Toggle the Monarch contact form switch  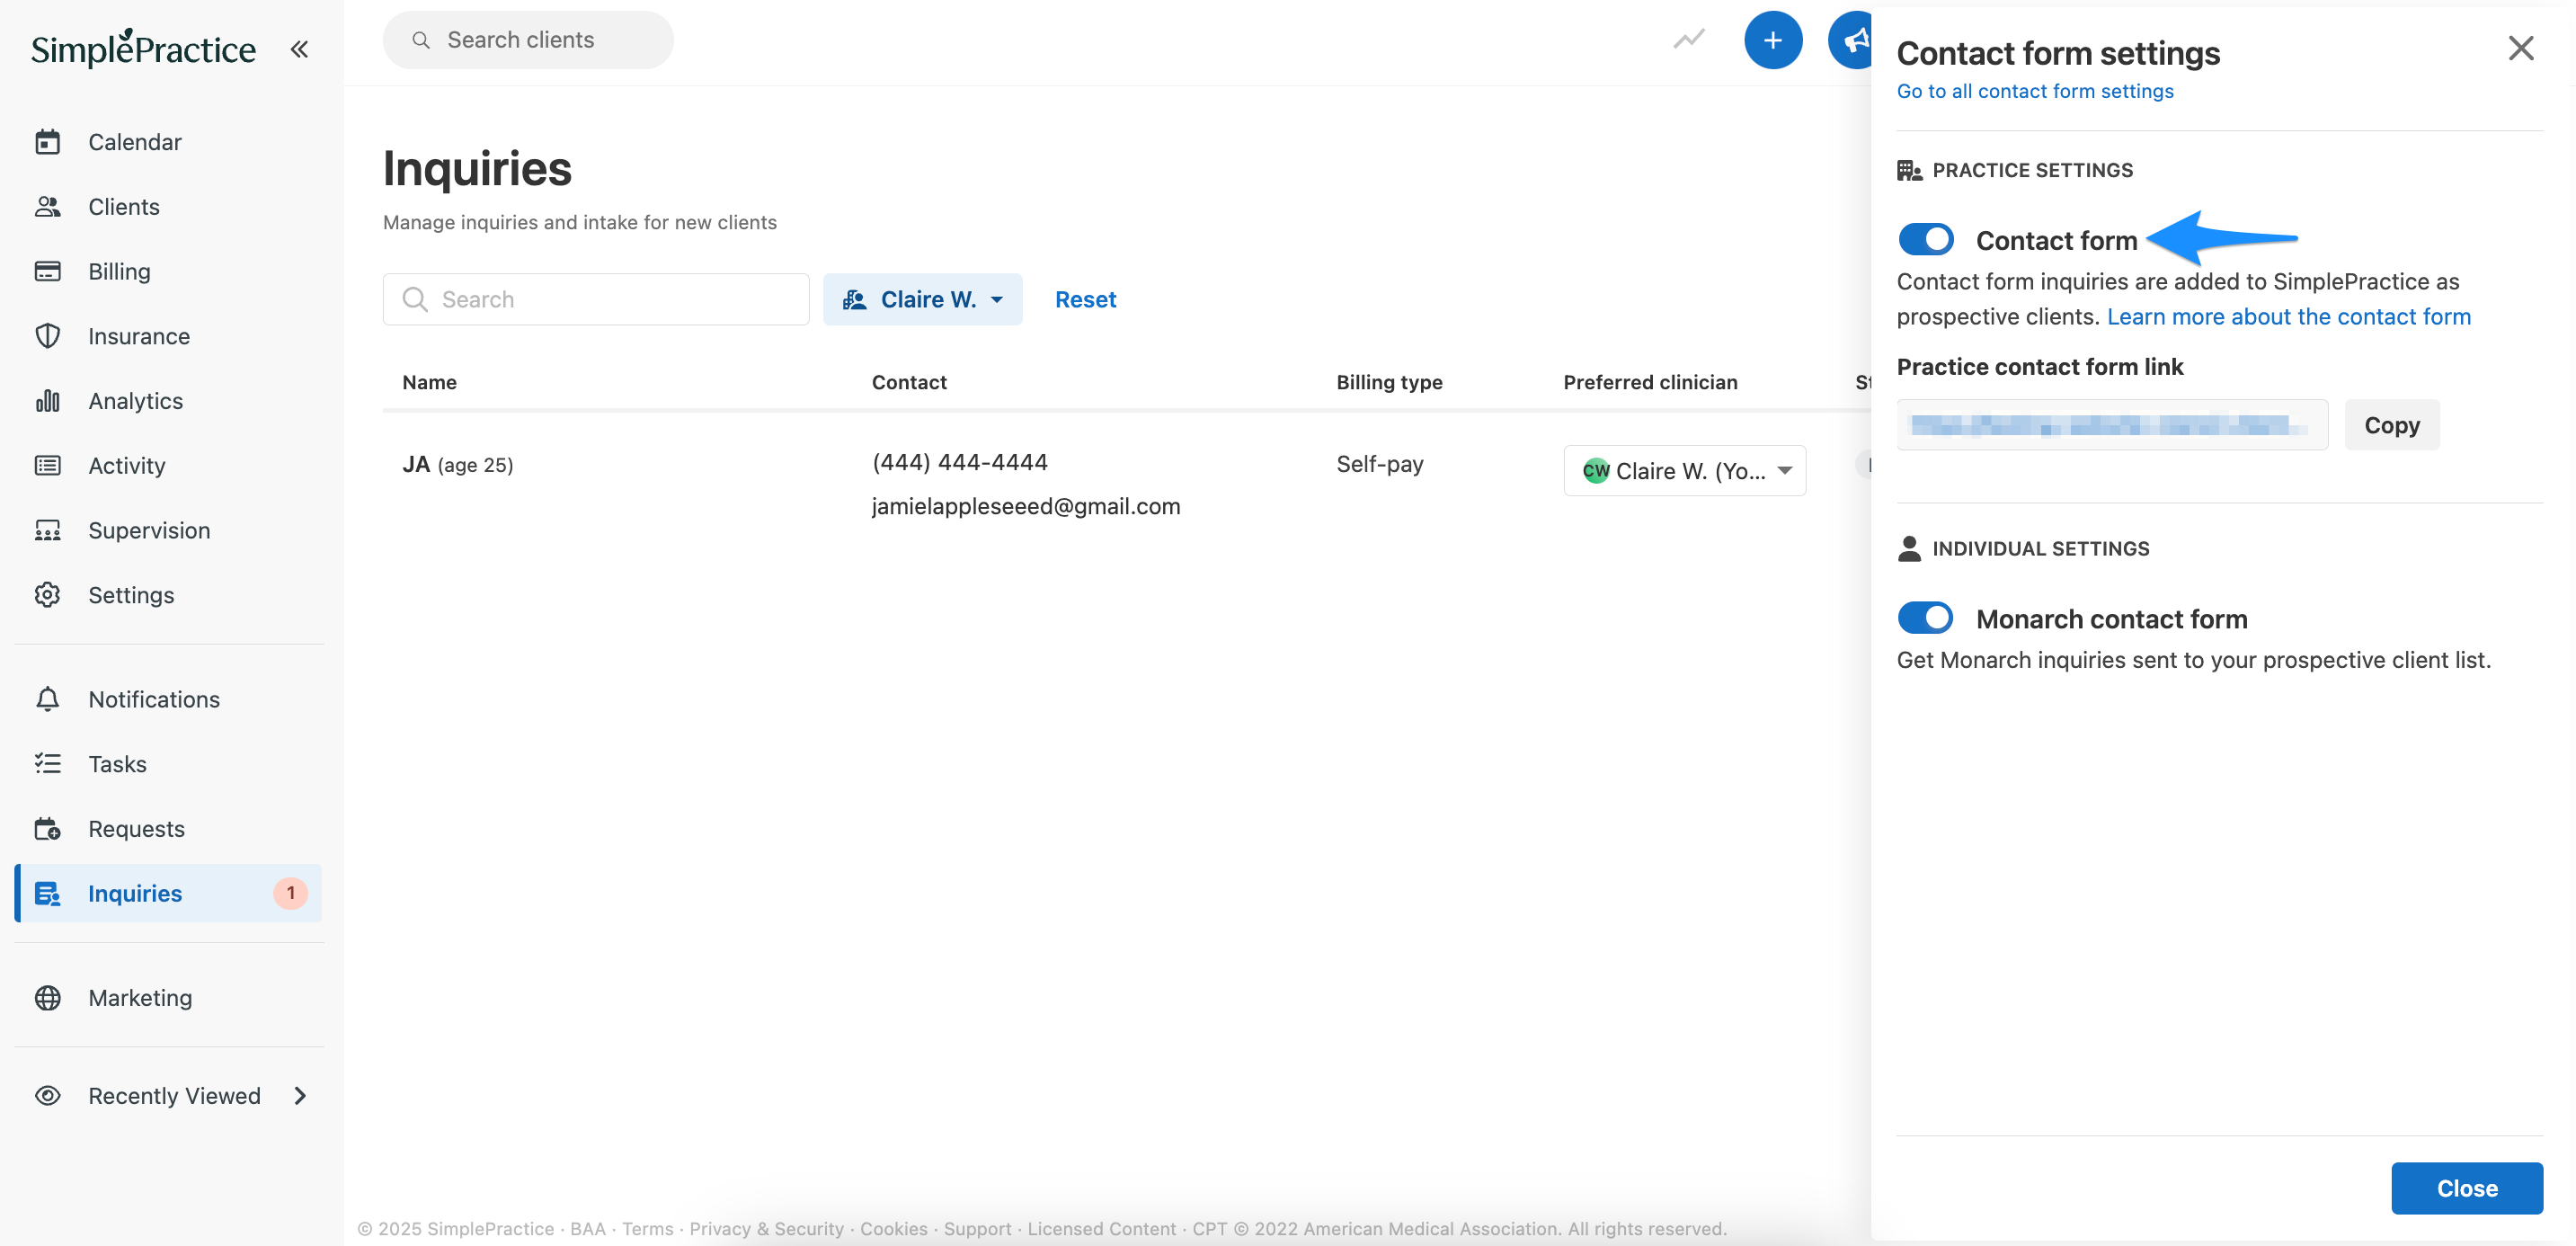point(1925,618)
